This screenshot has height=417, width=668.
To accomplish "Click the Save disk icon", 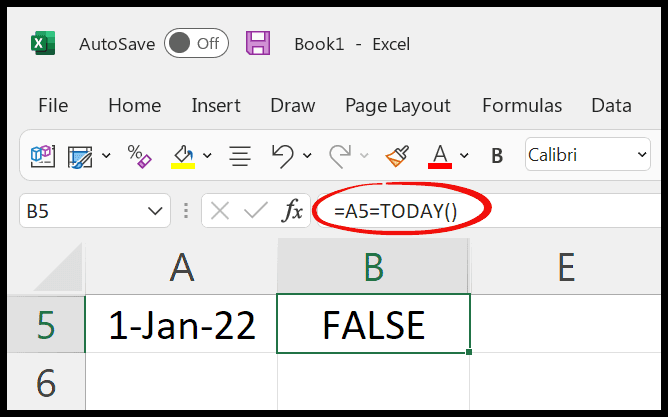I will click(258, 43).
